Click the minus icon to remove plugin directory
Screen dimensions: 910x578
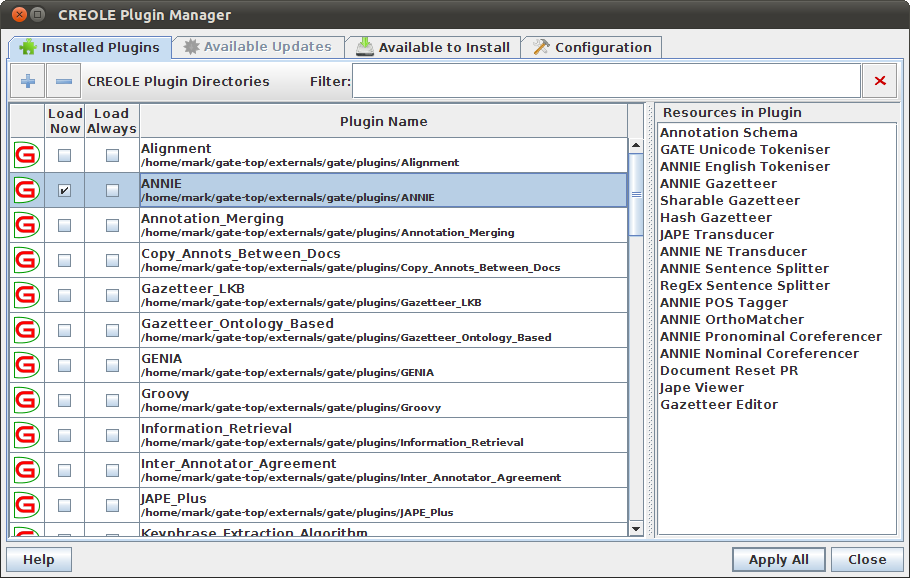click(x=63, y=81)
